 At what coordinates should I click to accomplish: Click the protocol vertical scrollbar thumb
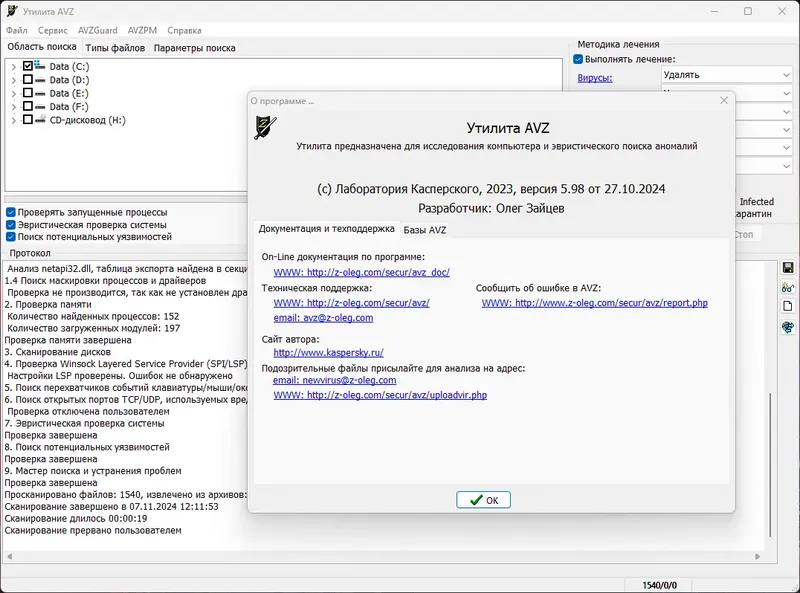[x=770, y=464]
